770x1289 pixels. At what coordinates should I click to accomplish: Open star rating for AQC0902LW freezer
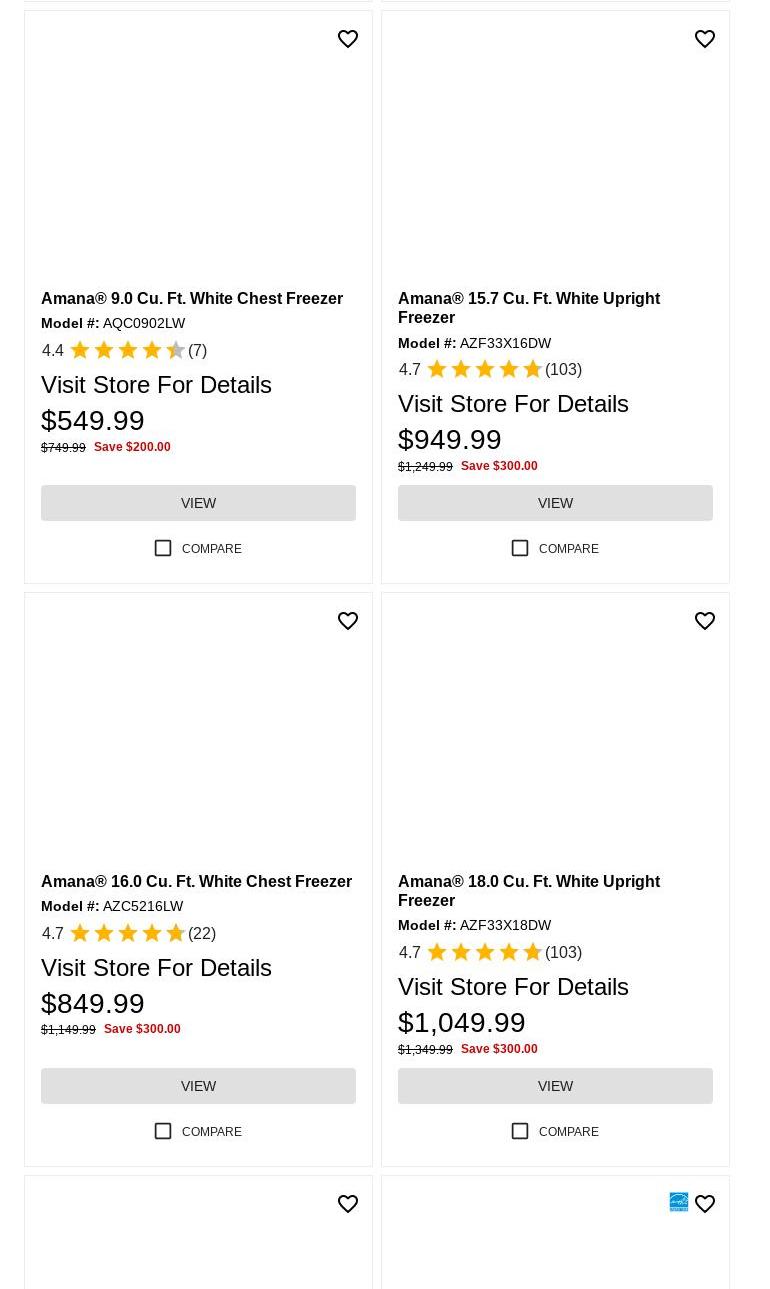tap(127, 351)
